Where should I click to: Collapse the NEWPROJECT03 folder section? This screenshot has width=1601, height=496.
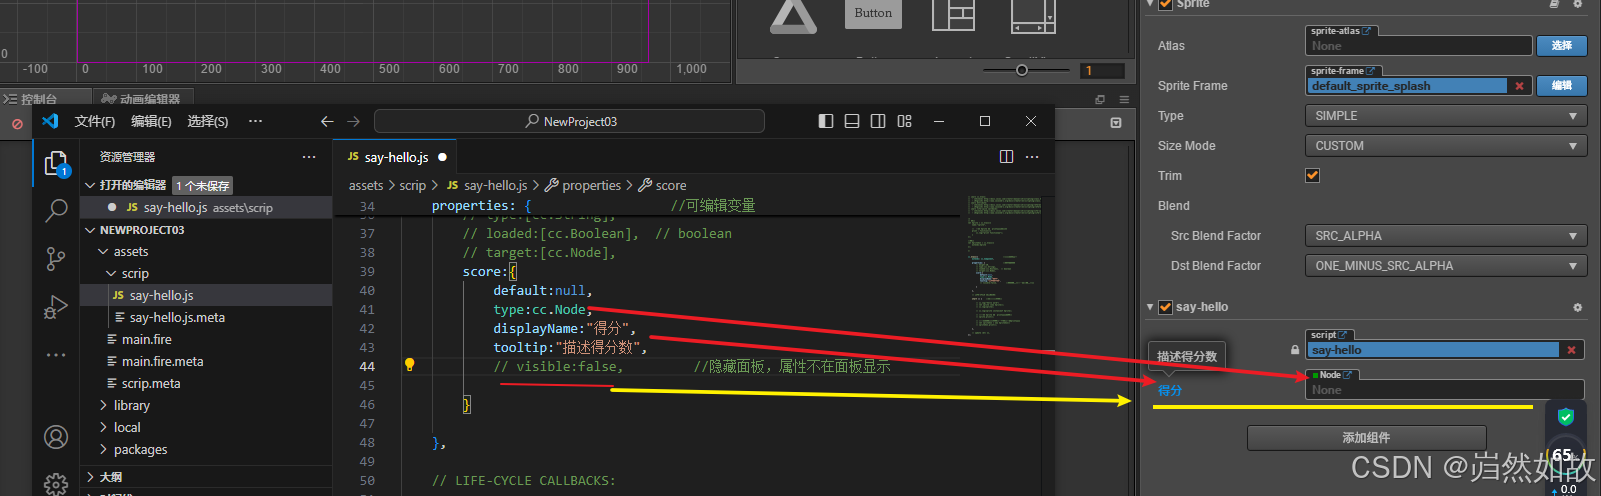coord(91,230)
